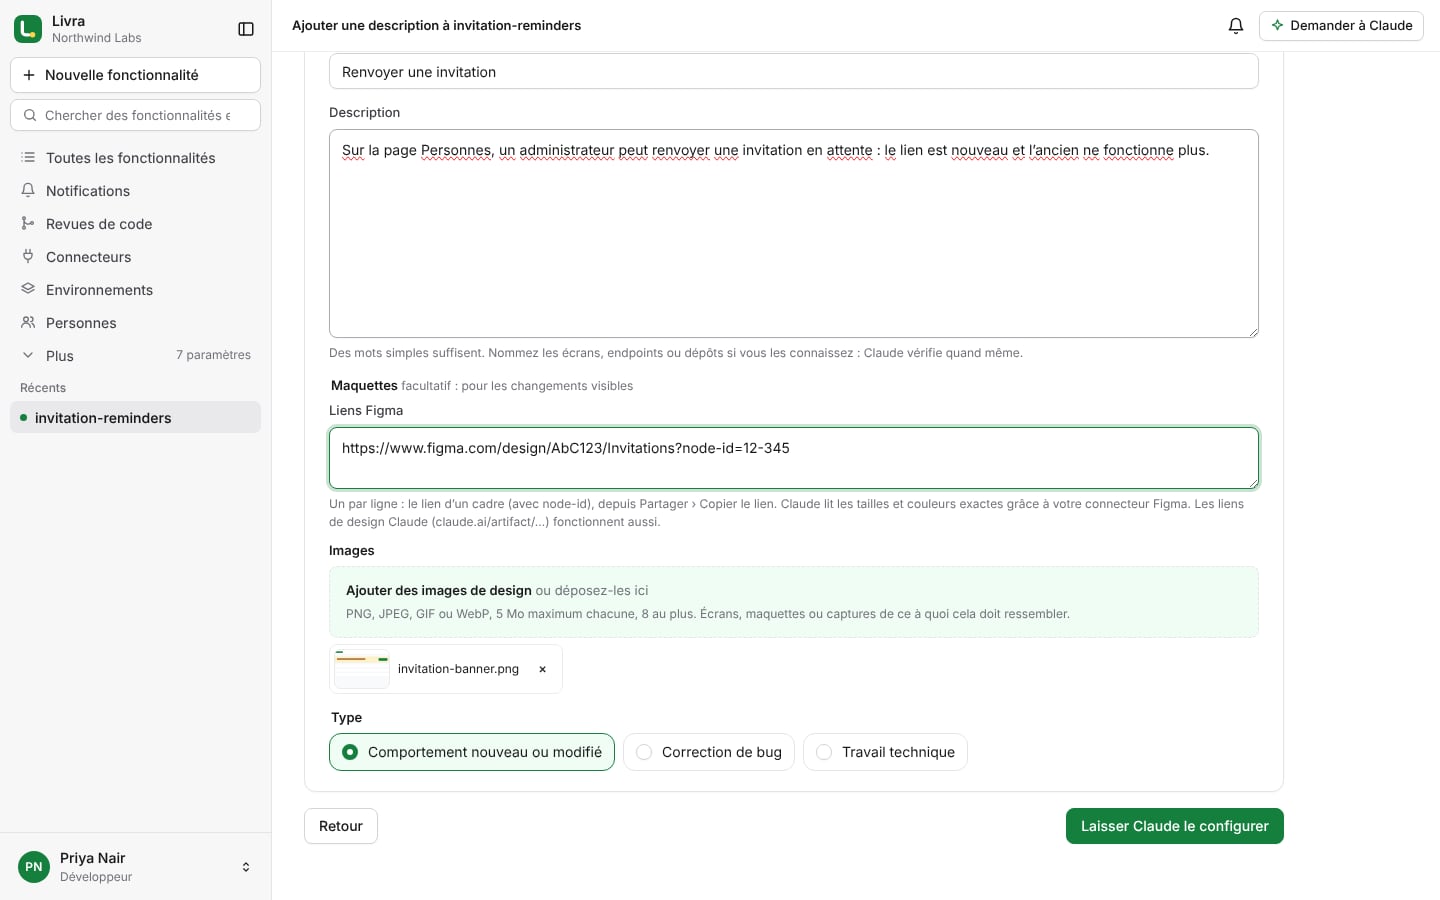Click the Personnes people icon
This screenshot has width=1440, height=900.
click(28, 322)
